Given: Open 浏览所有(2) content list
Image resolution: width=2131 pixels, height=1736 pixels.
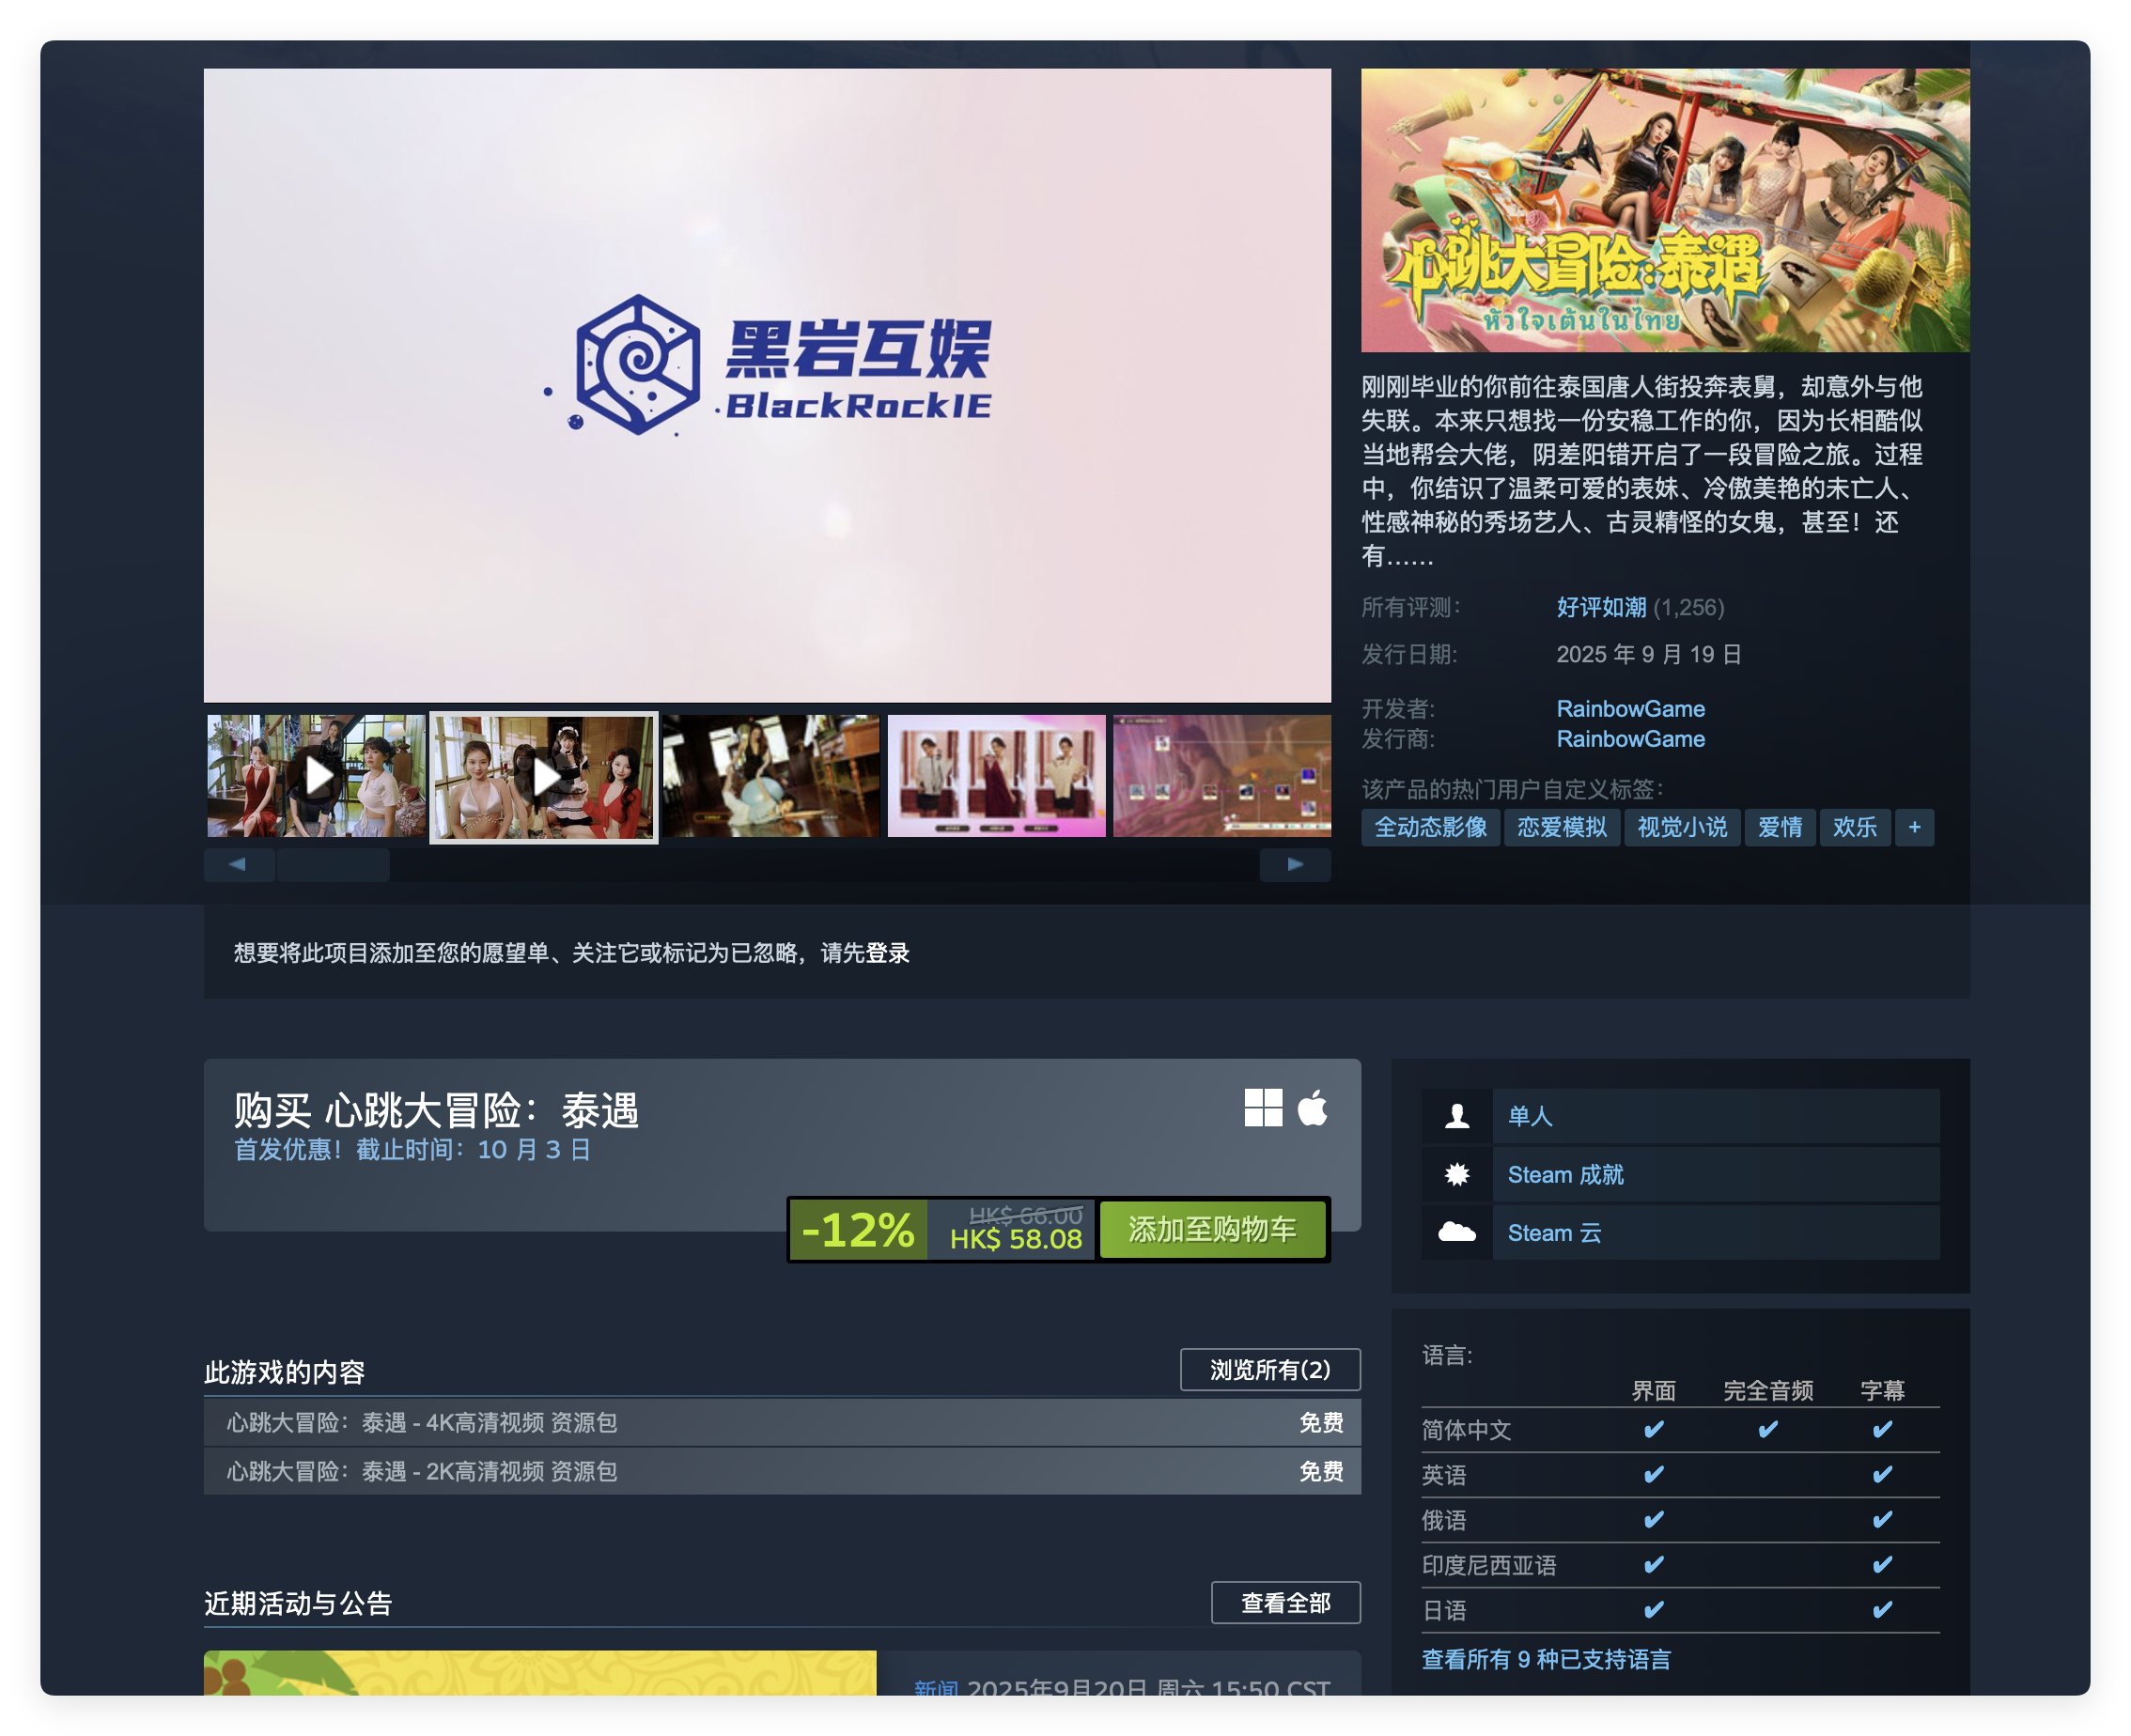Looking at the screenshot, I should point(1269,1369).
